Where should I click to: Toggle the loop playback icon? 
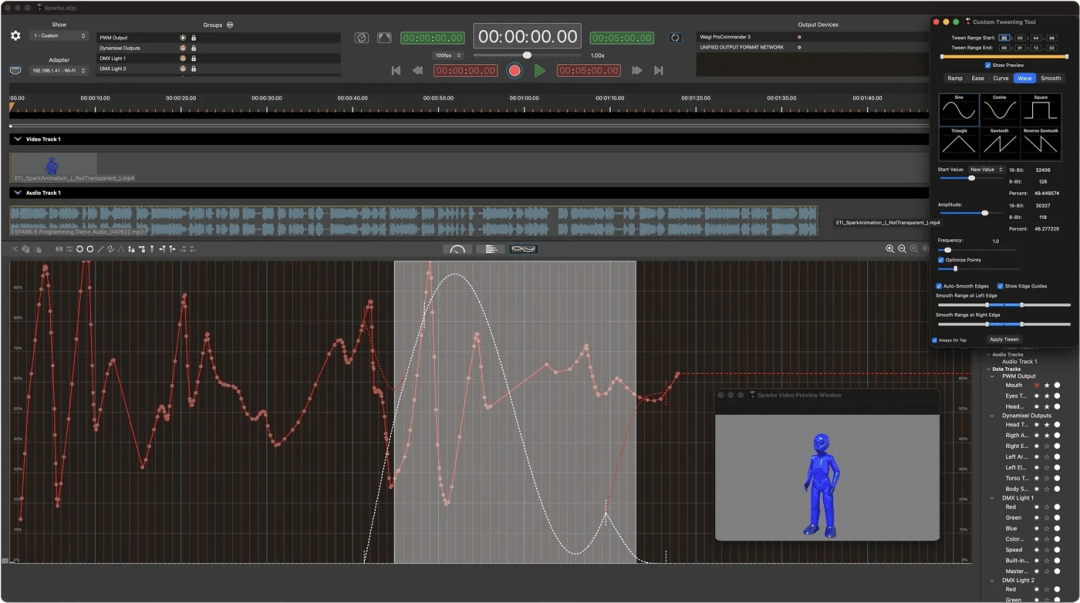pyautogui.click(x=675, y=38)
